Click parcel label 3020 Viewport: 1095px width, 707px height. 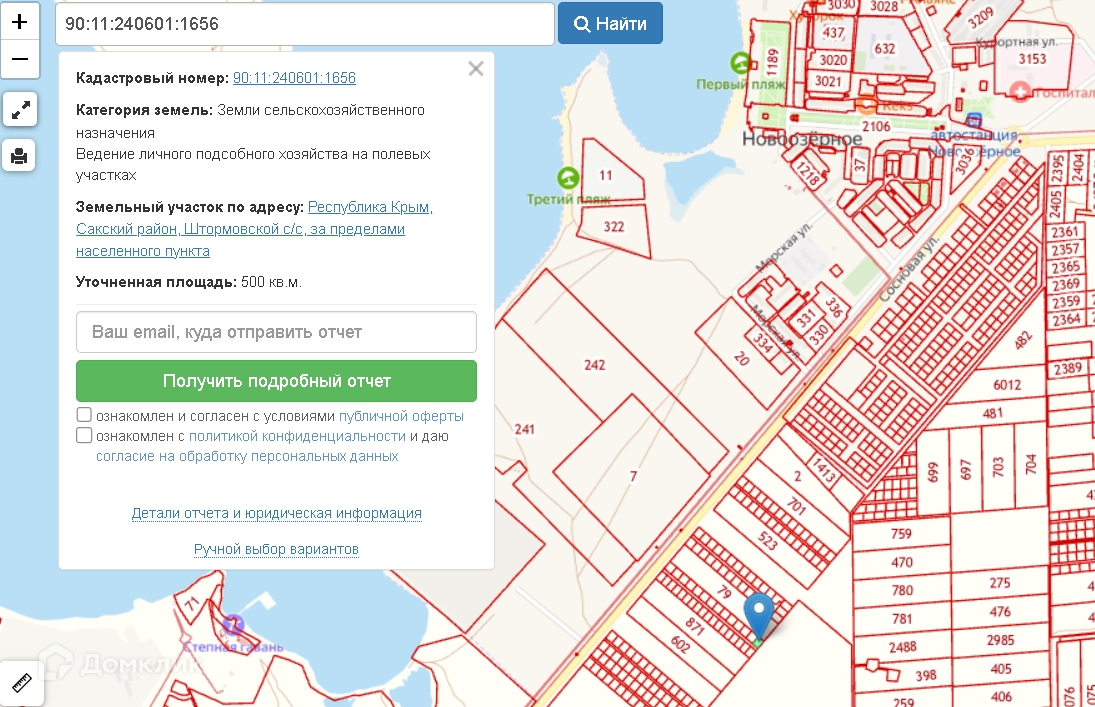click(x=832, y=60)
